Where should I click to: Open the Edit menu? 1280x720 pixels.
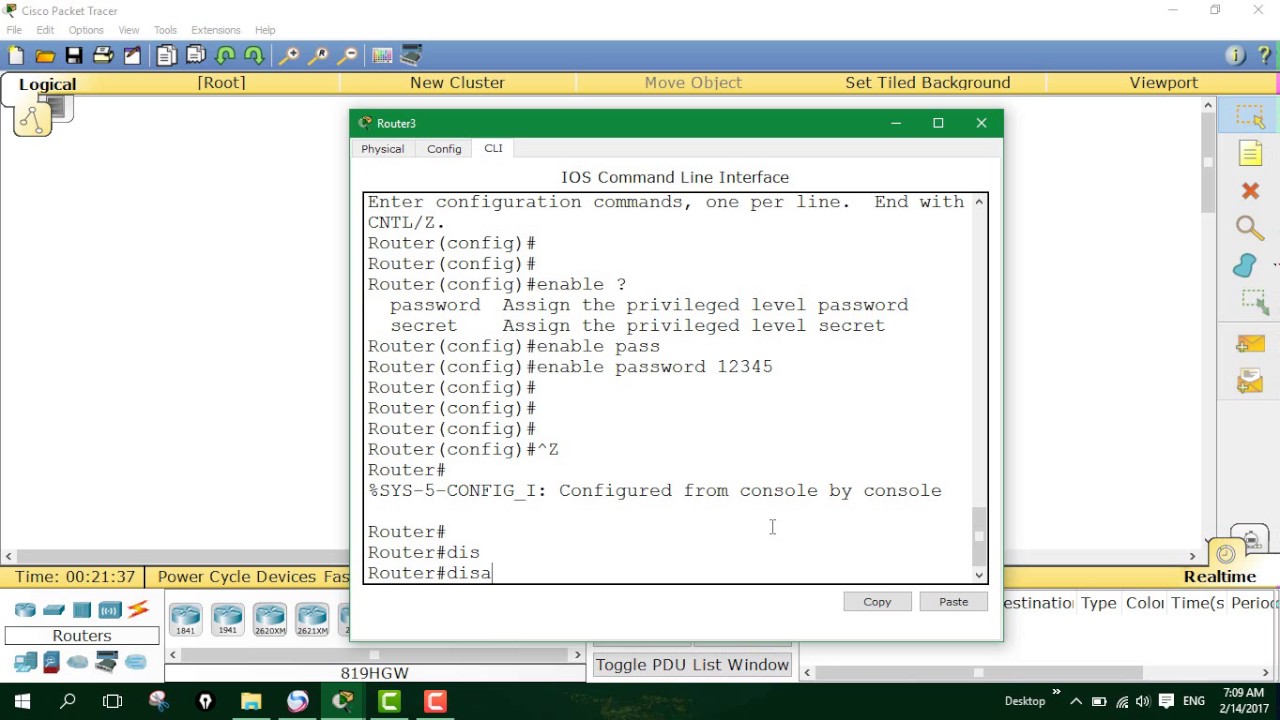click(45, 30)
